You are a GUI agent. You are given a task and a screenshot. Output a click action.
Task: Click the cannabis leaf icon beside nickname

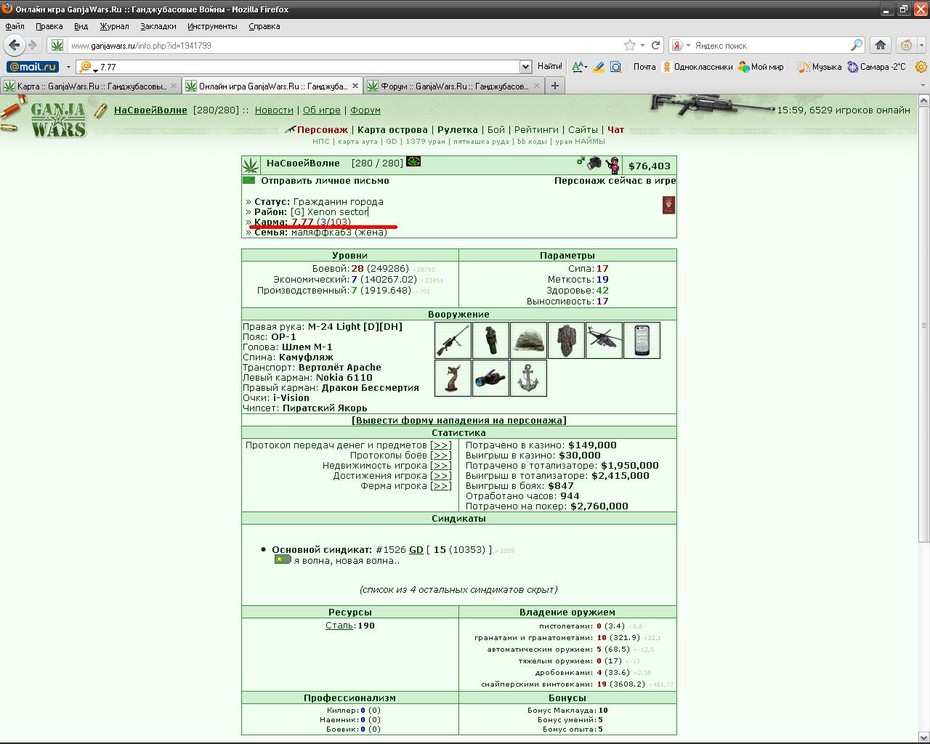pos(251,164)
